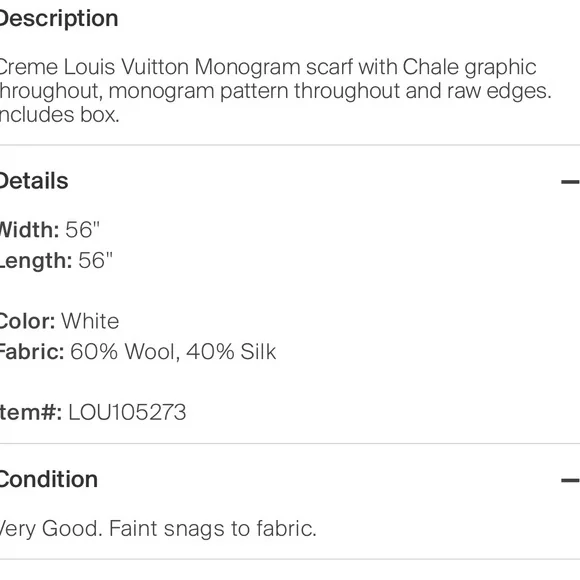Click the Description heading
580x580 pixels.
[x=58, y=18]
